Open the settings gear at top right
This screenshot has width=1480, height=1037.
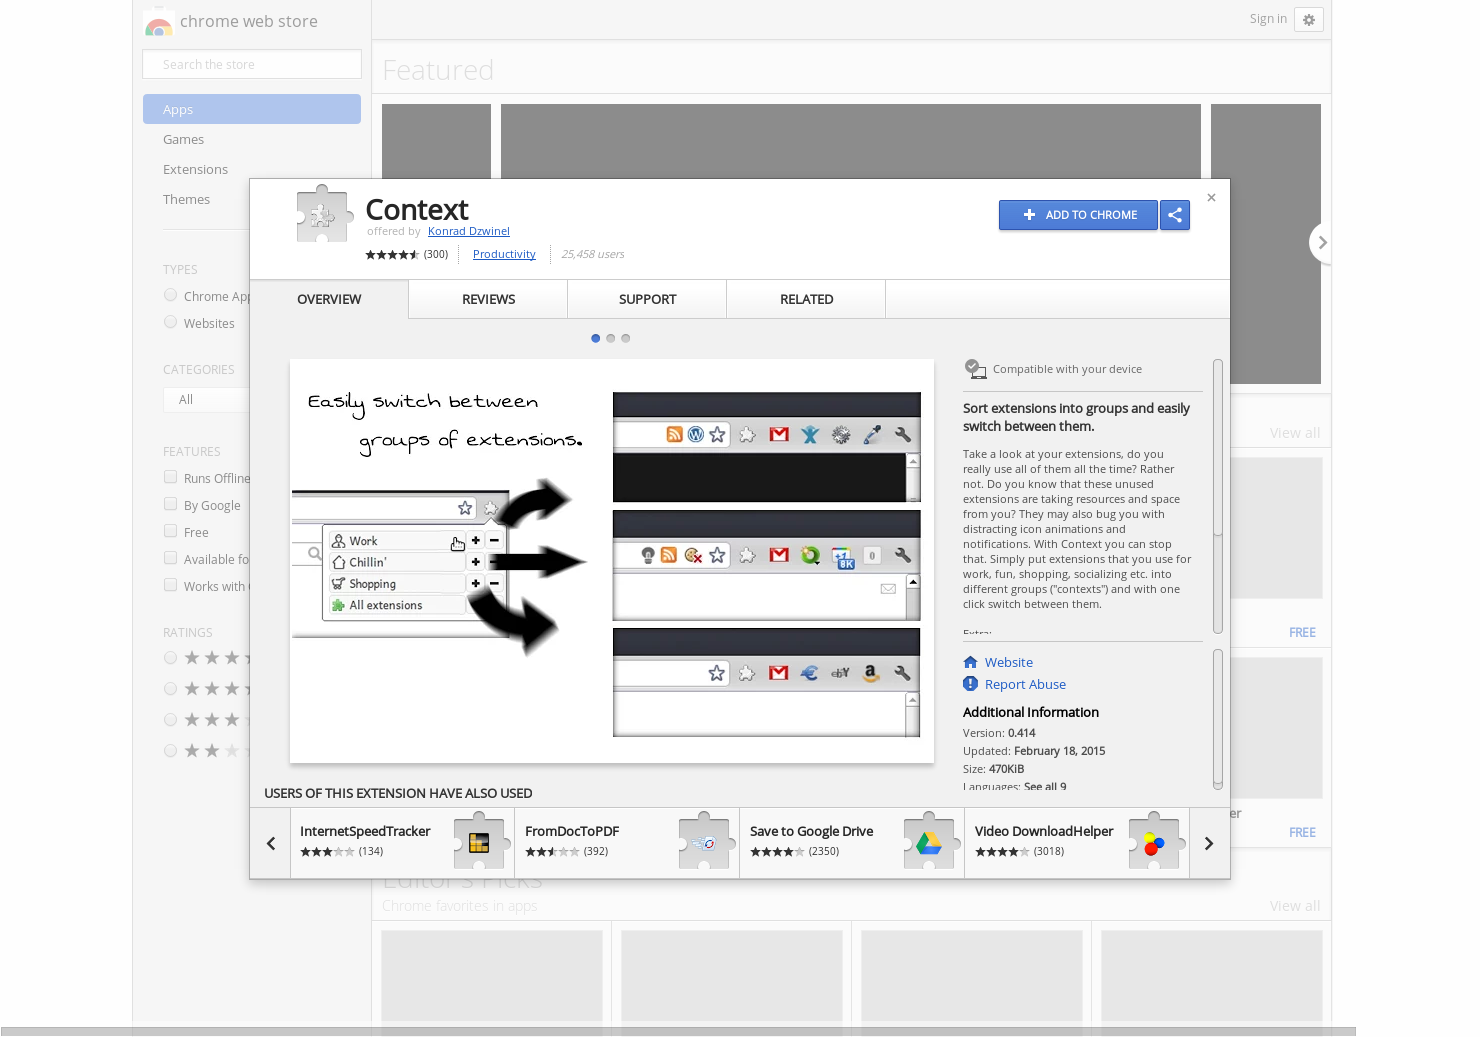[x=1309, y=19]
